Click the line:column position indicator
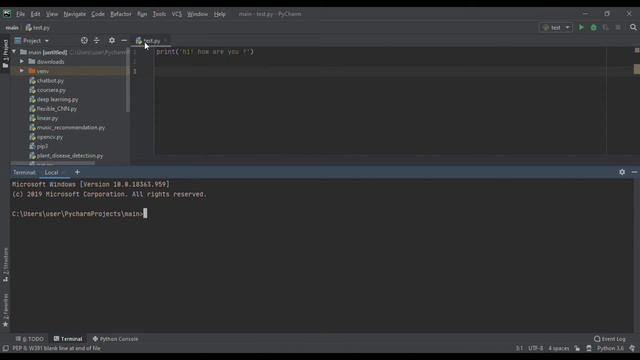Viewport: 640px width, 360px height. click(x=519, y=348)
